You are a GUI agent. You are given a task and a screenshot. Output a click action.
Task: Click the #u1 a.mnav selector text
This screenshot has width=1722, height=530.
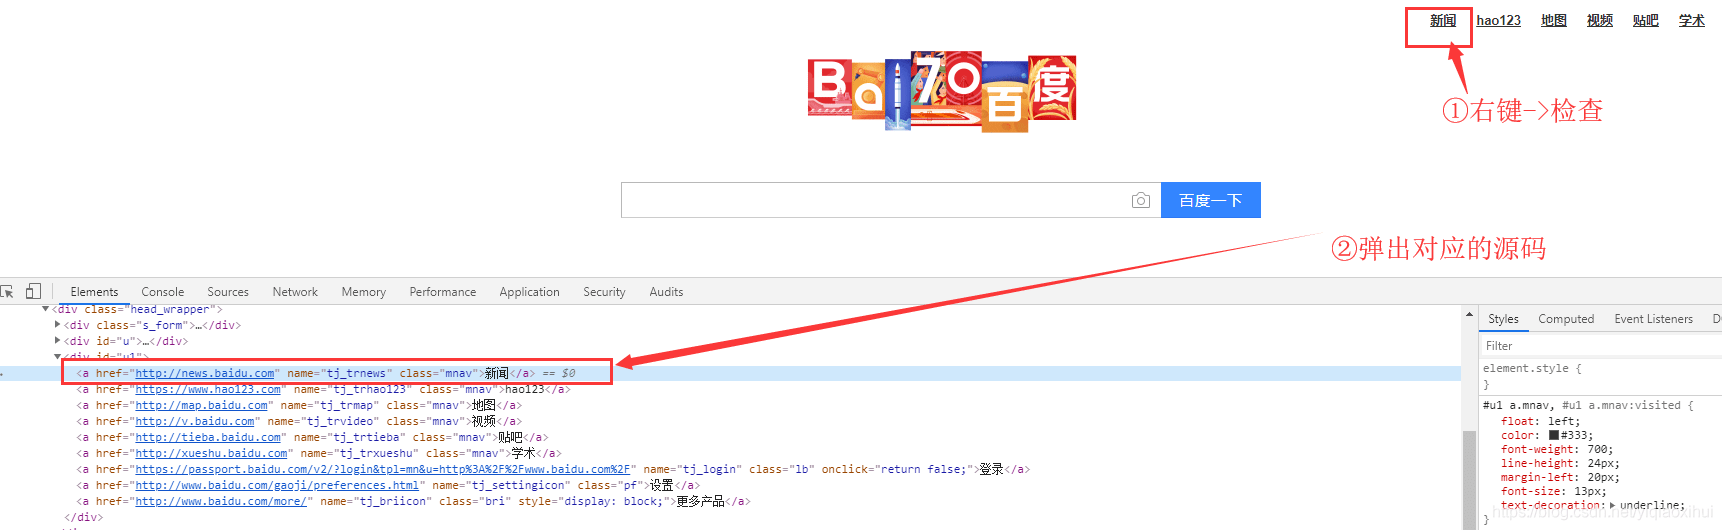[1519, 405]
